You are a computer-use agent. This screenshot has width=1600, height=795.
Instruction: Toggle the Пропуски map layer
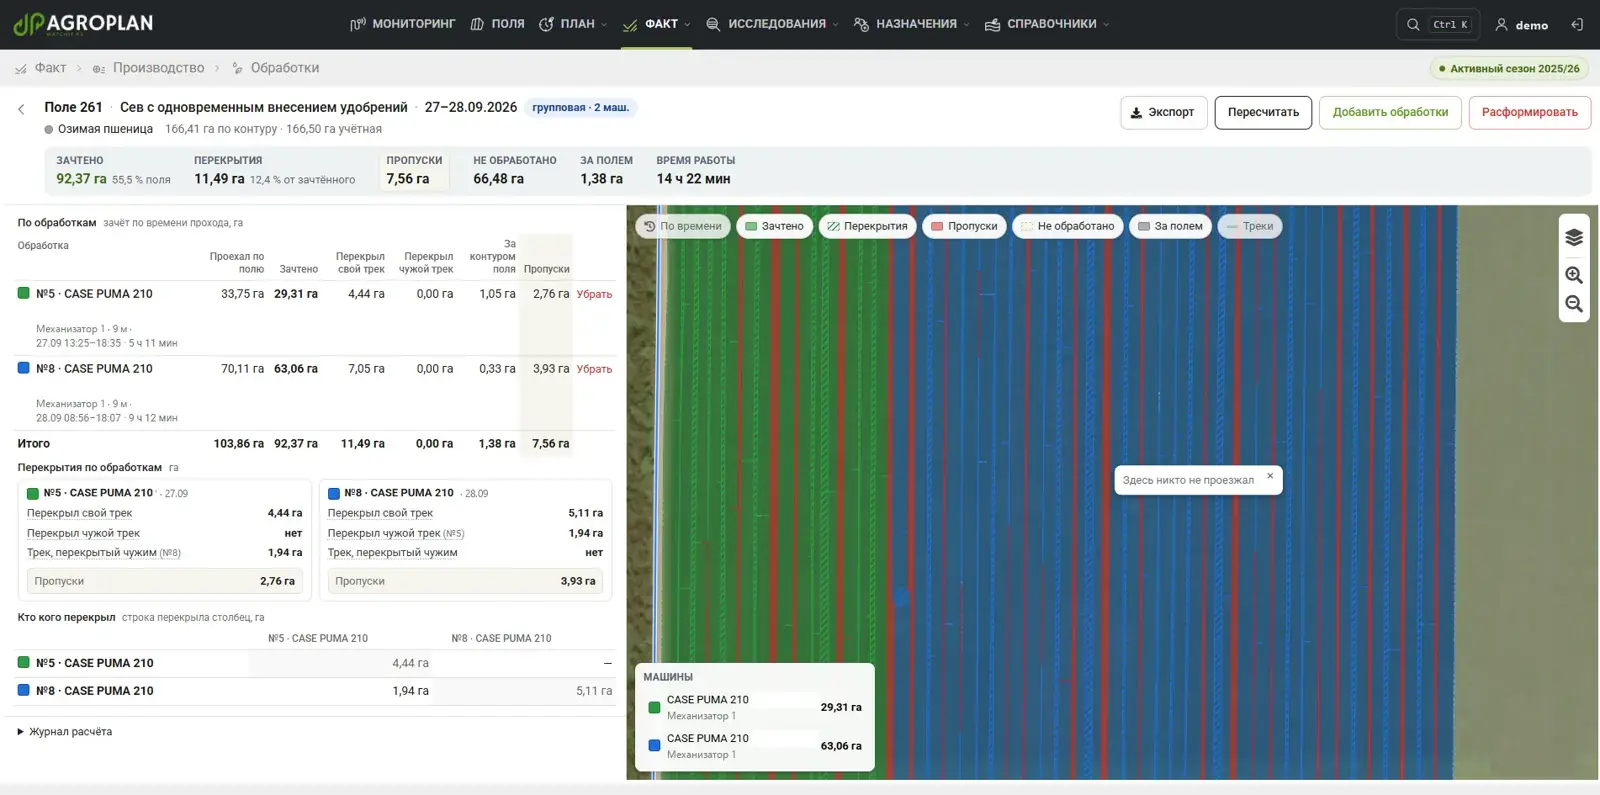click(x=964, y=226)
